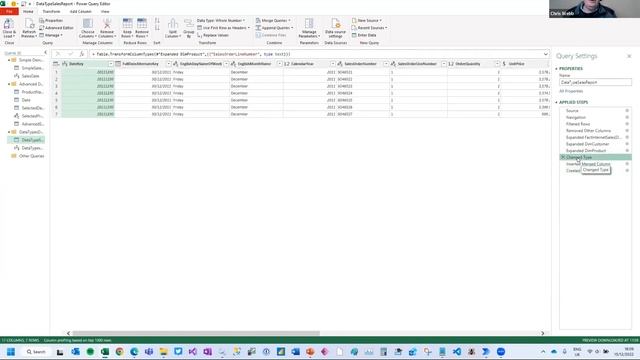Click the DateKey column data type icon
The height and width of the screenshot is (360, 640).
64,64
